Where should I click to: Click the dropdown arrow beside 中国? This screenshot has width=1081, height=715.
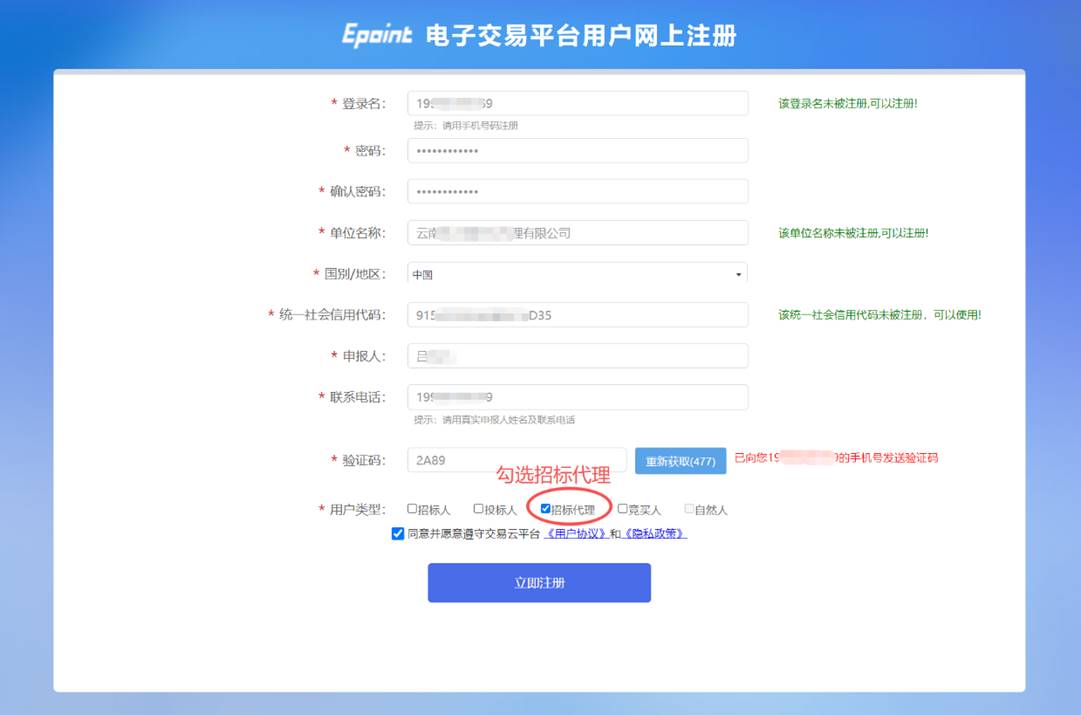click(739, 274)
